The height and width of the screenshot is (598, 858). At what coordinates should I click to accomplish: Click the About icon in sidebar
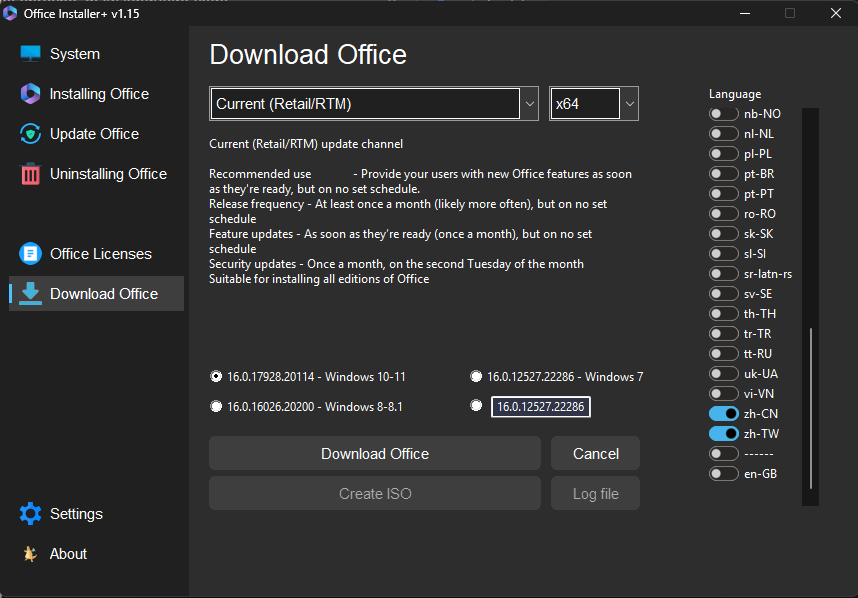(30, 554)
